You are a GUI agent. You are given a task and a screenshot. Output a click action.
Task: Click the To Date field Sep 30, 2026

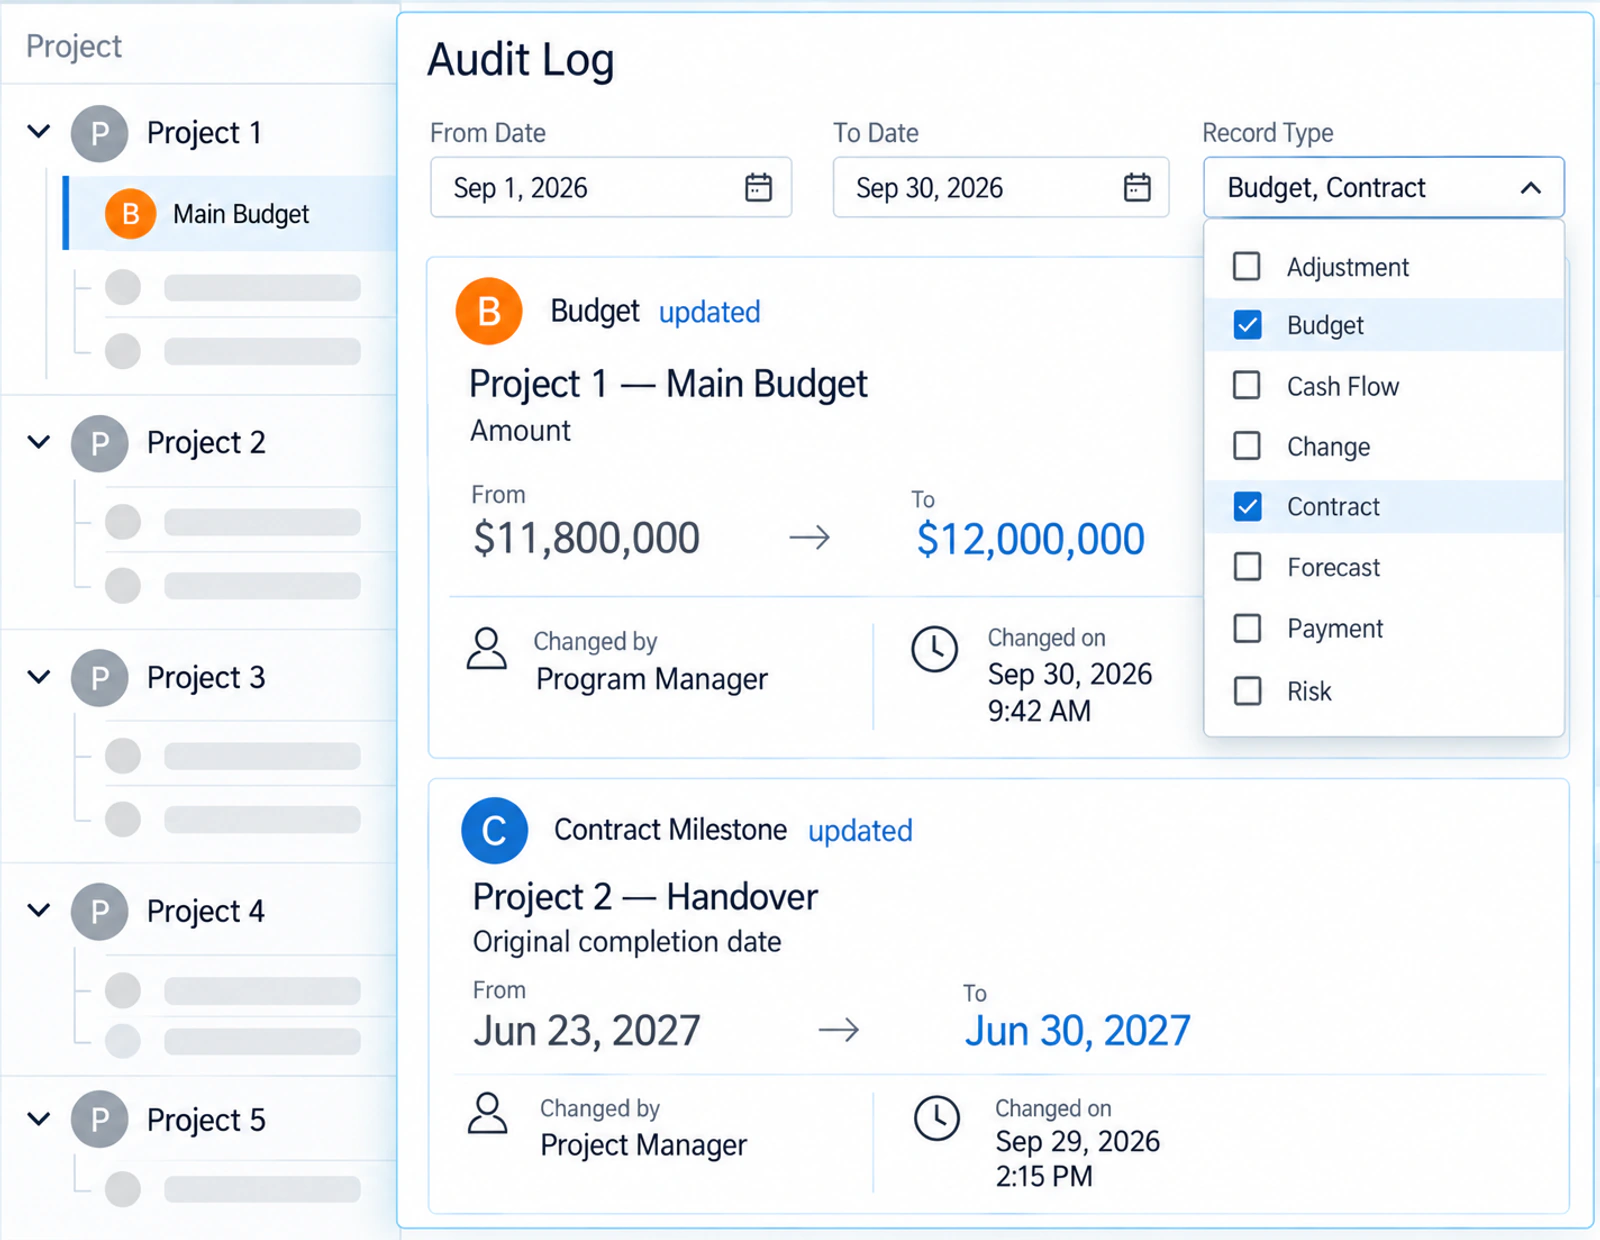click(1001, 187)
